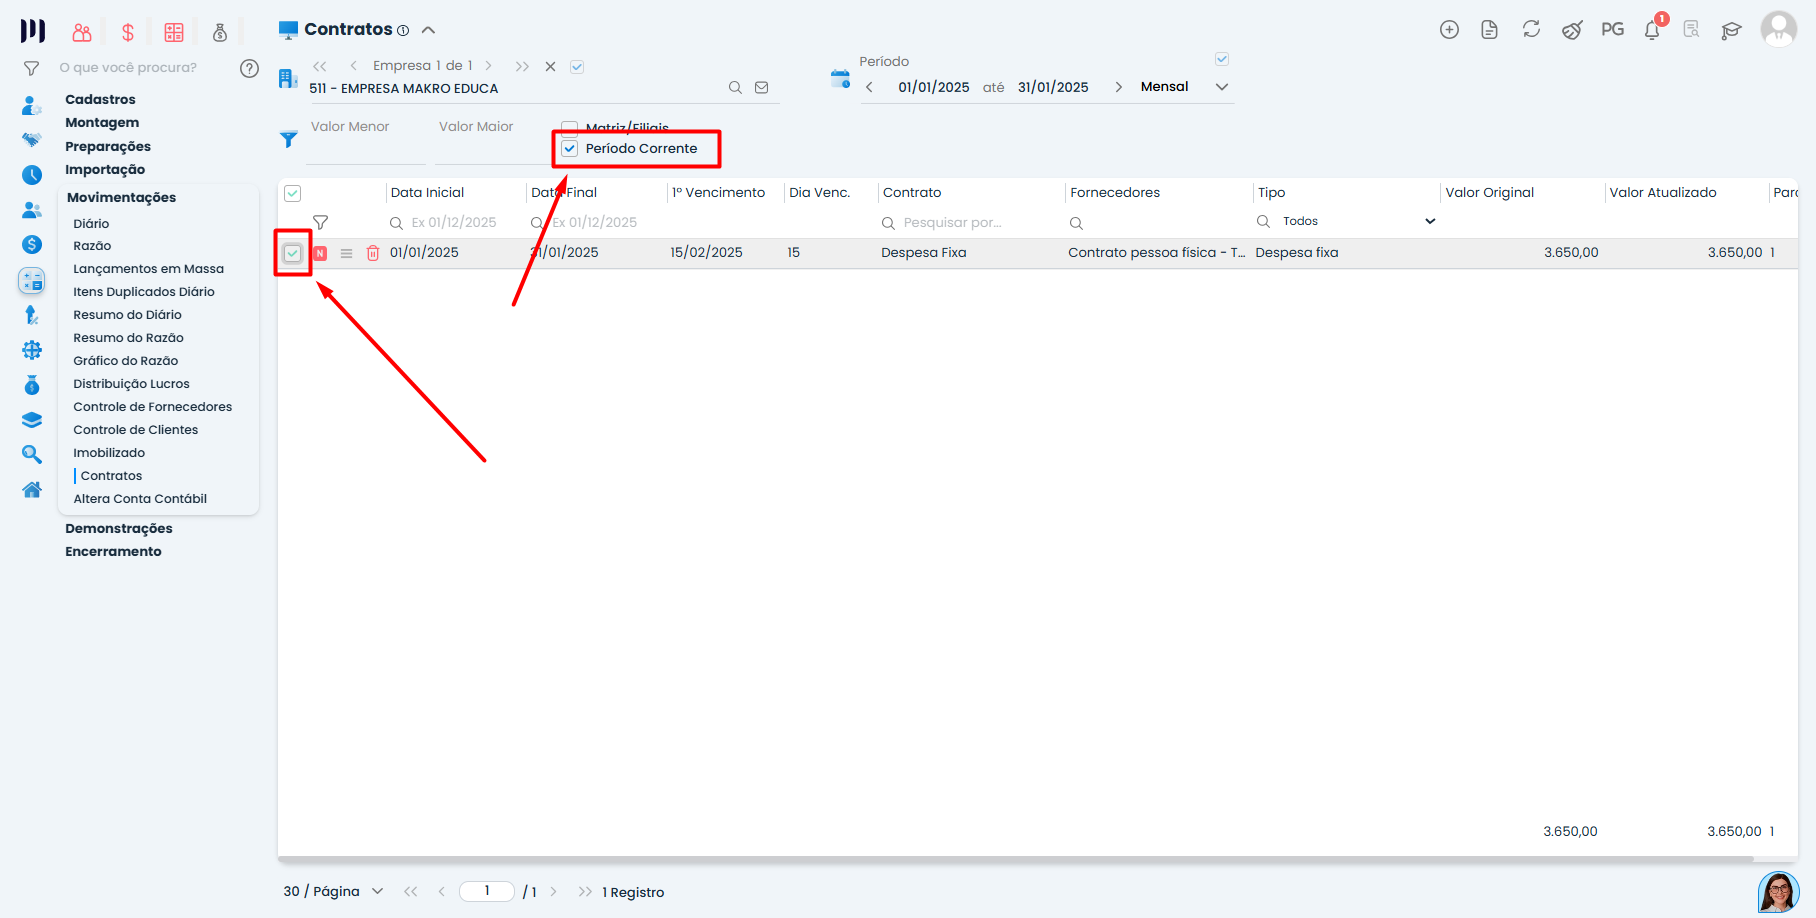Click the company search magnifier icon
Image resolution: width=1816 pixels, height=918 pixels.
pos(735,88)
